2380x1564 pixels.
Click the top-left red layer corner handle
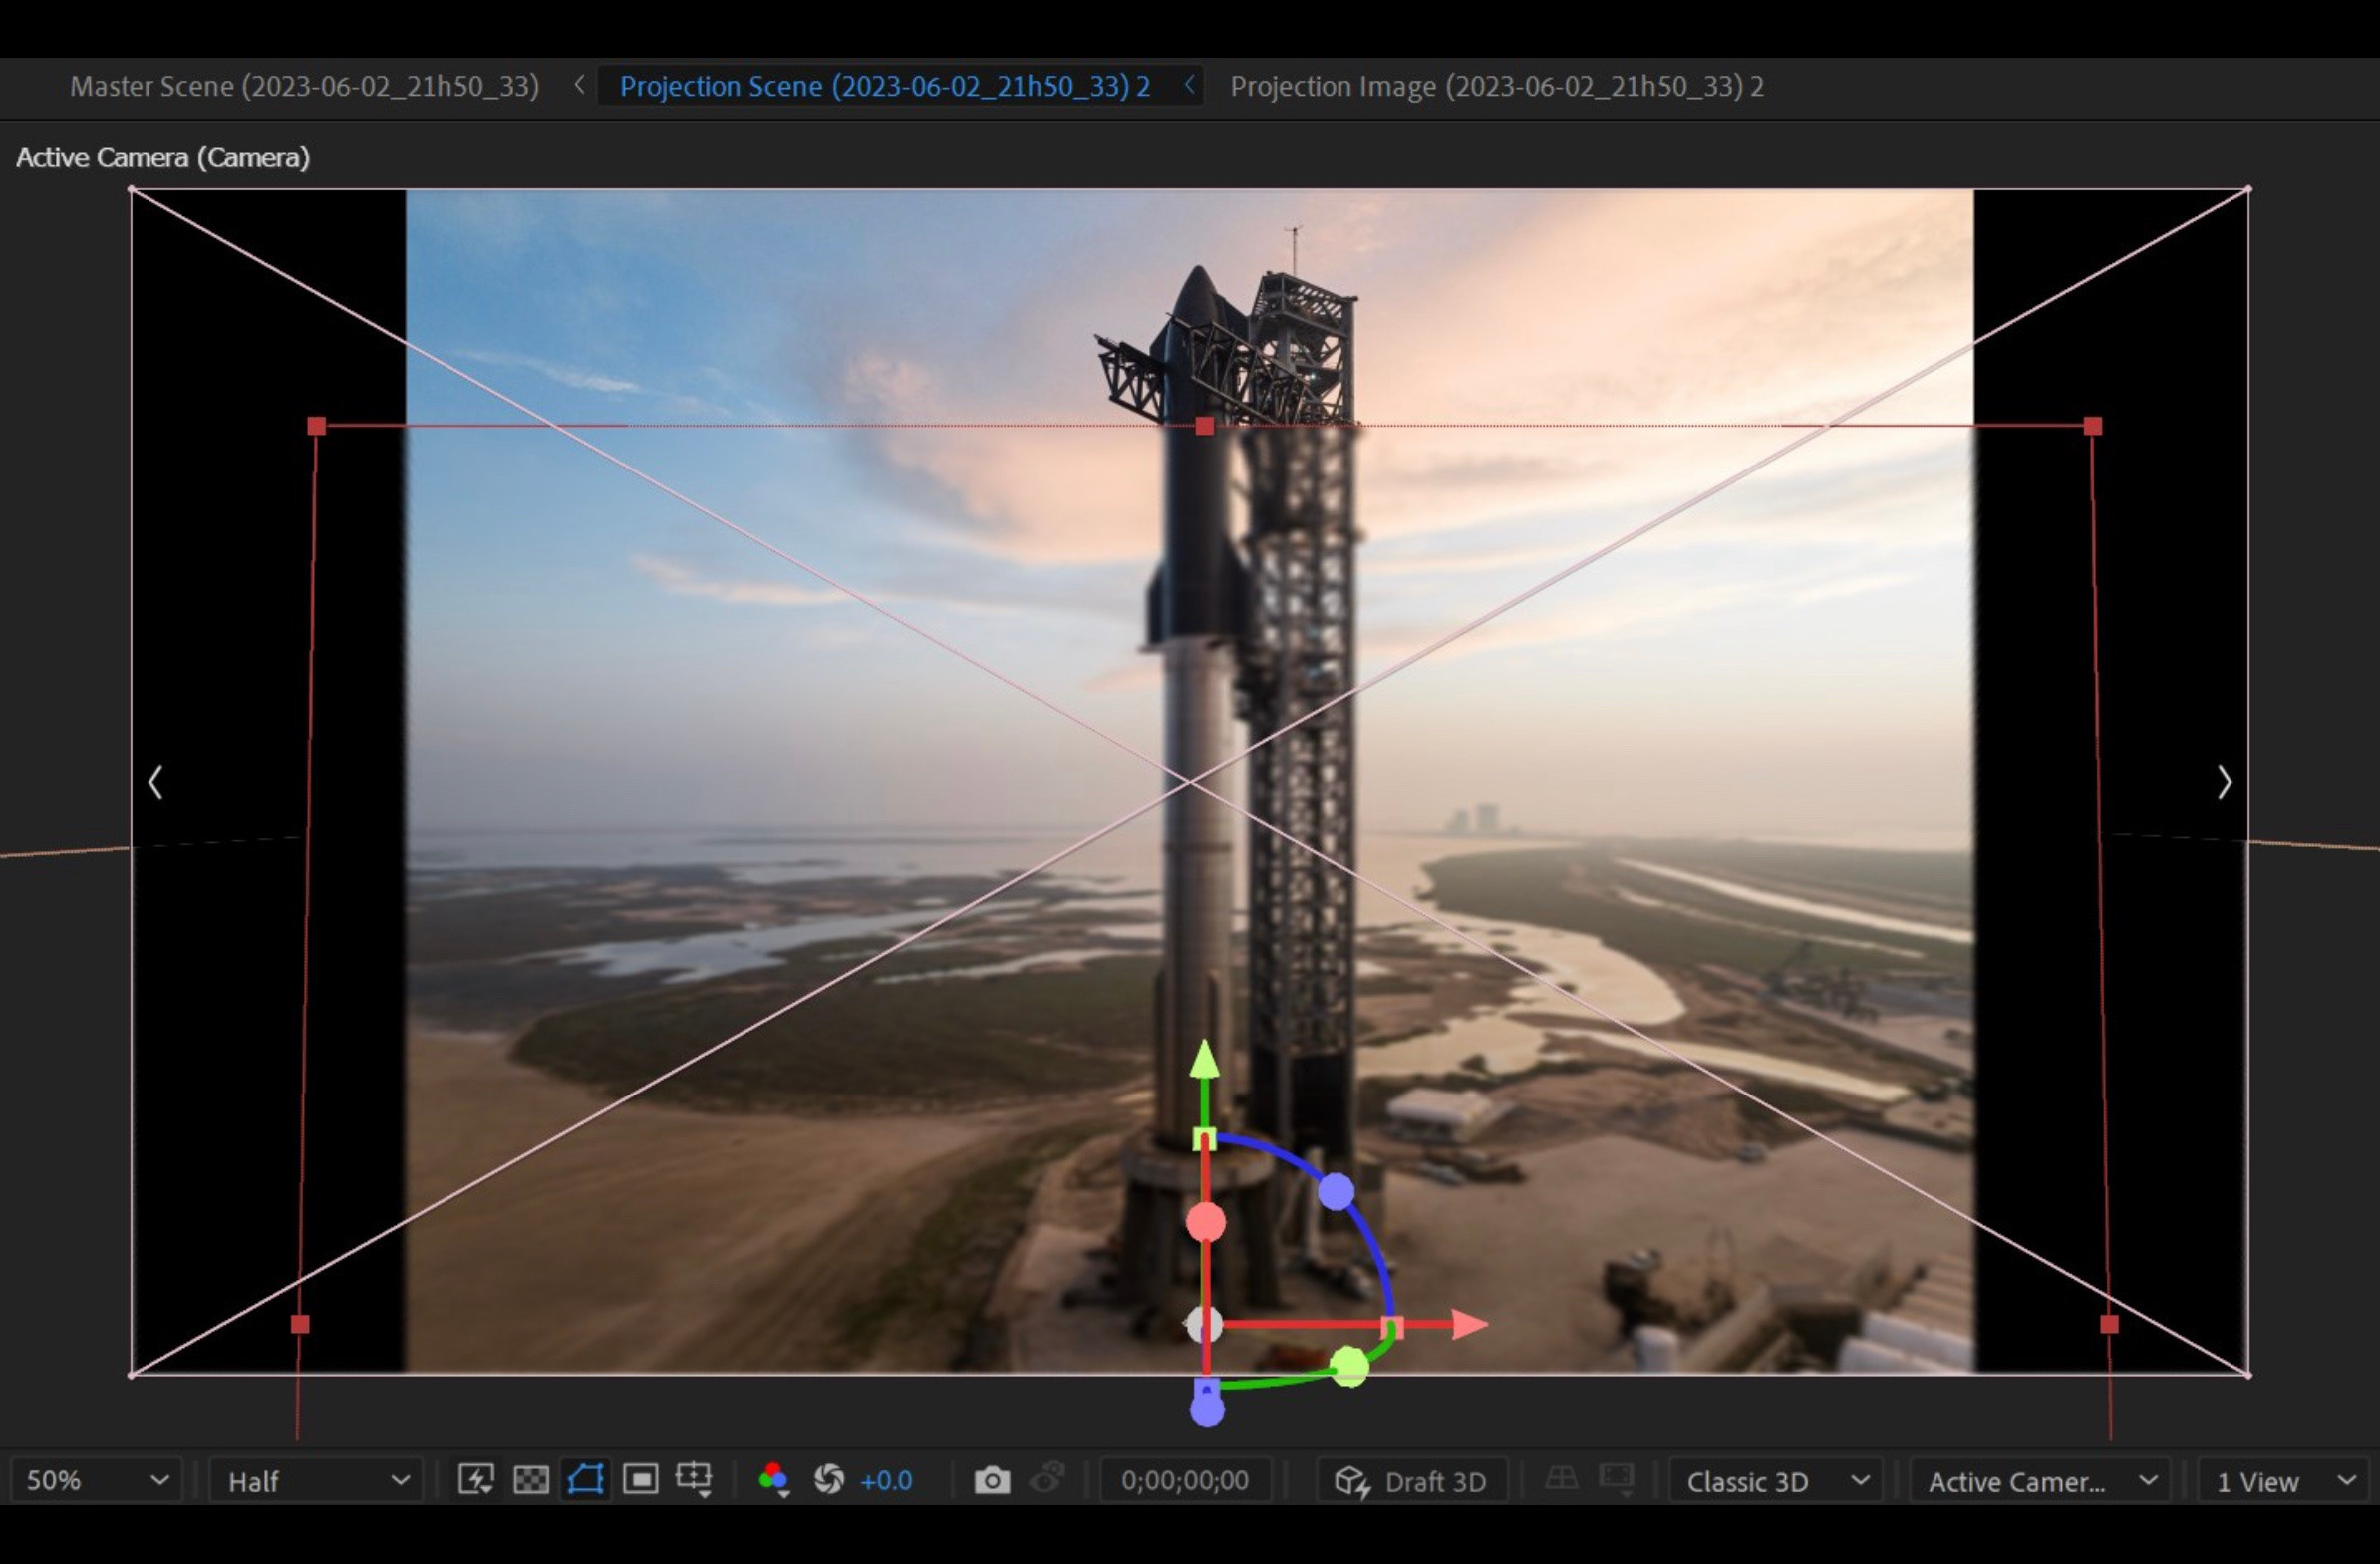pyautogui.click(x=317, y=426)
